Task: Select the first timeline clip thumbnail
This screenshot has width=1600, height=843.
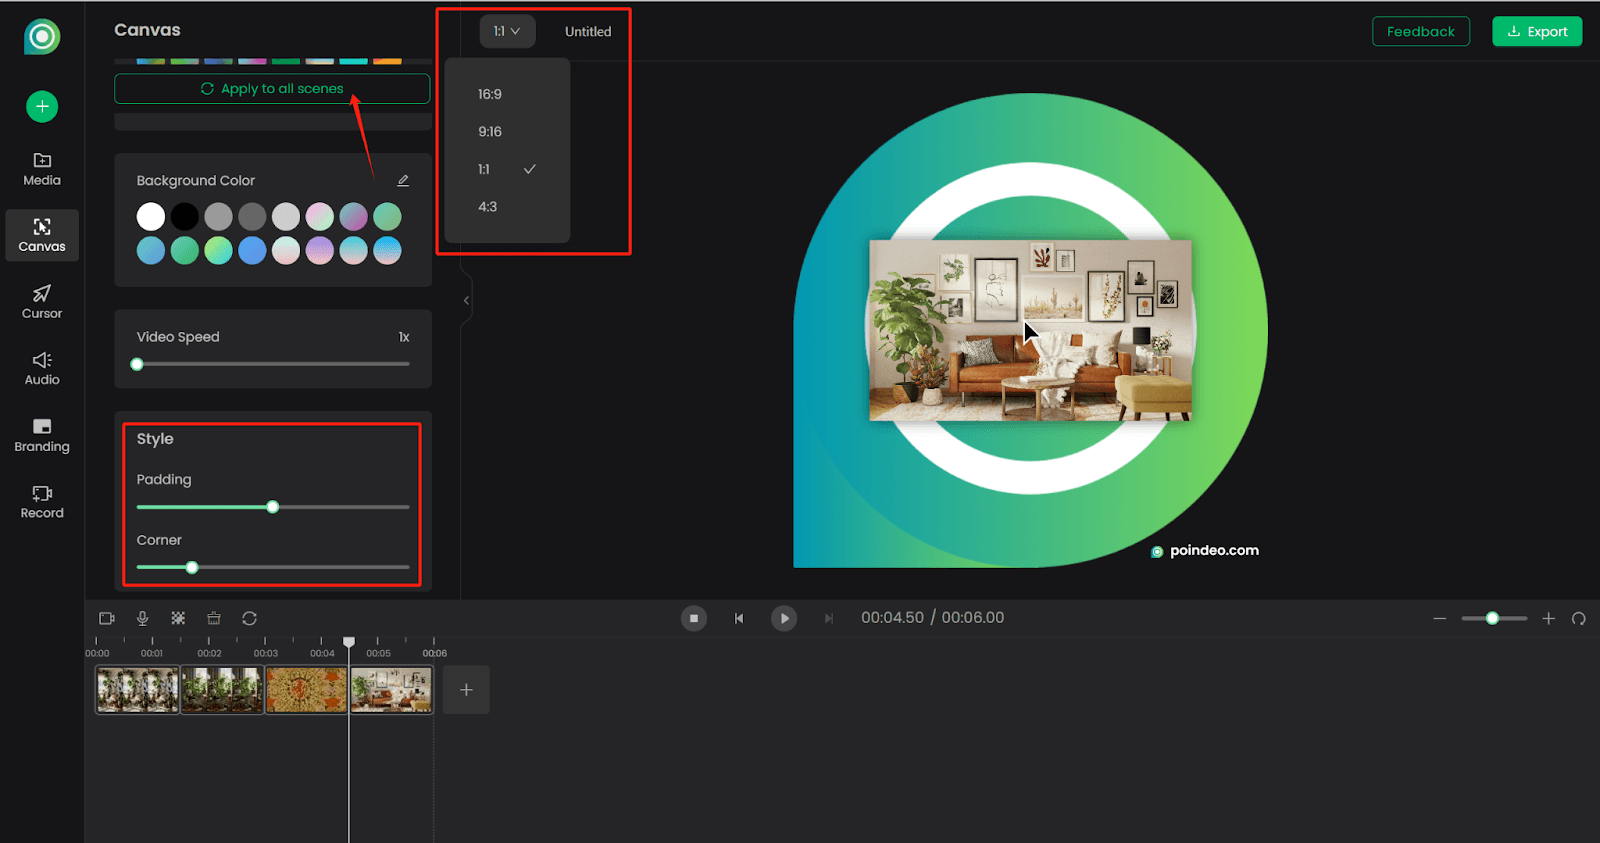Action: [137, 690]
